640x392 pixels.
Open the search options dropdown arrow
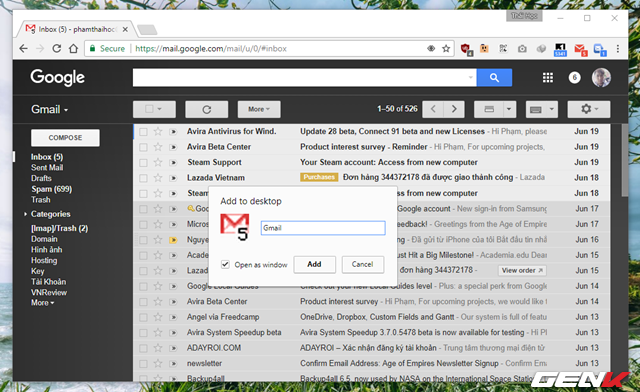471,77
